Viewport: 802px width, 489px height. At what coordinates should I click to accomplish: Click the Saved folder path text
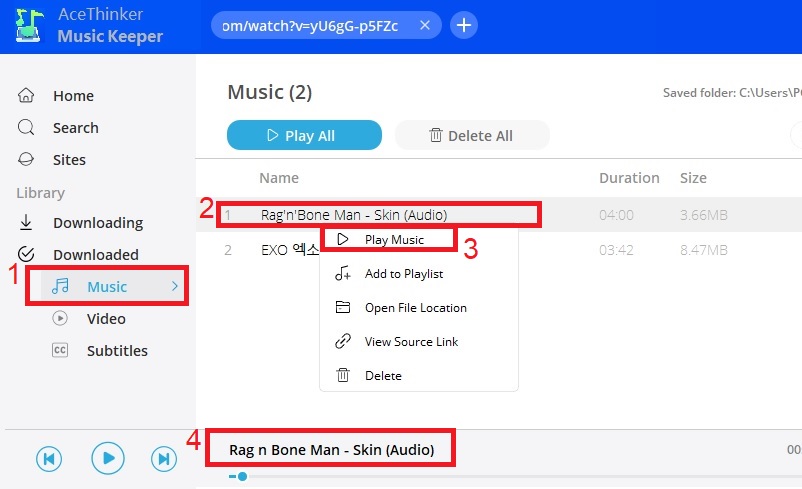pos(732,93)
